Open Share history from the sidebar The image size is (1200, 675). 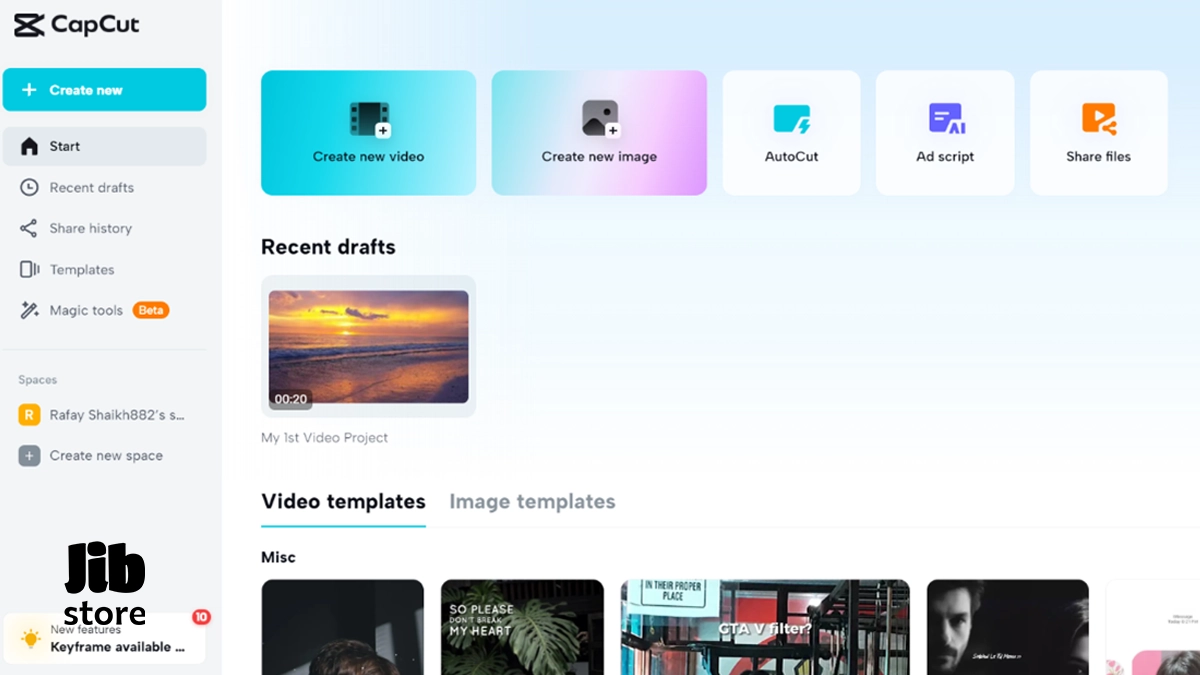(88, 228)
